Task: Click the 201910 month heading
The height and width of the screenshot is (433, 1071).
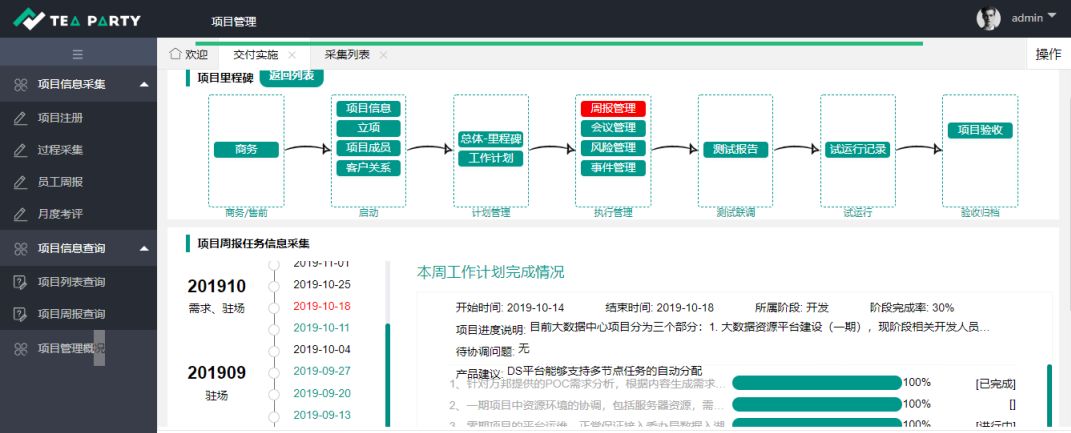Action: pos(217,286)
